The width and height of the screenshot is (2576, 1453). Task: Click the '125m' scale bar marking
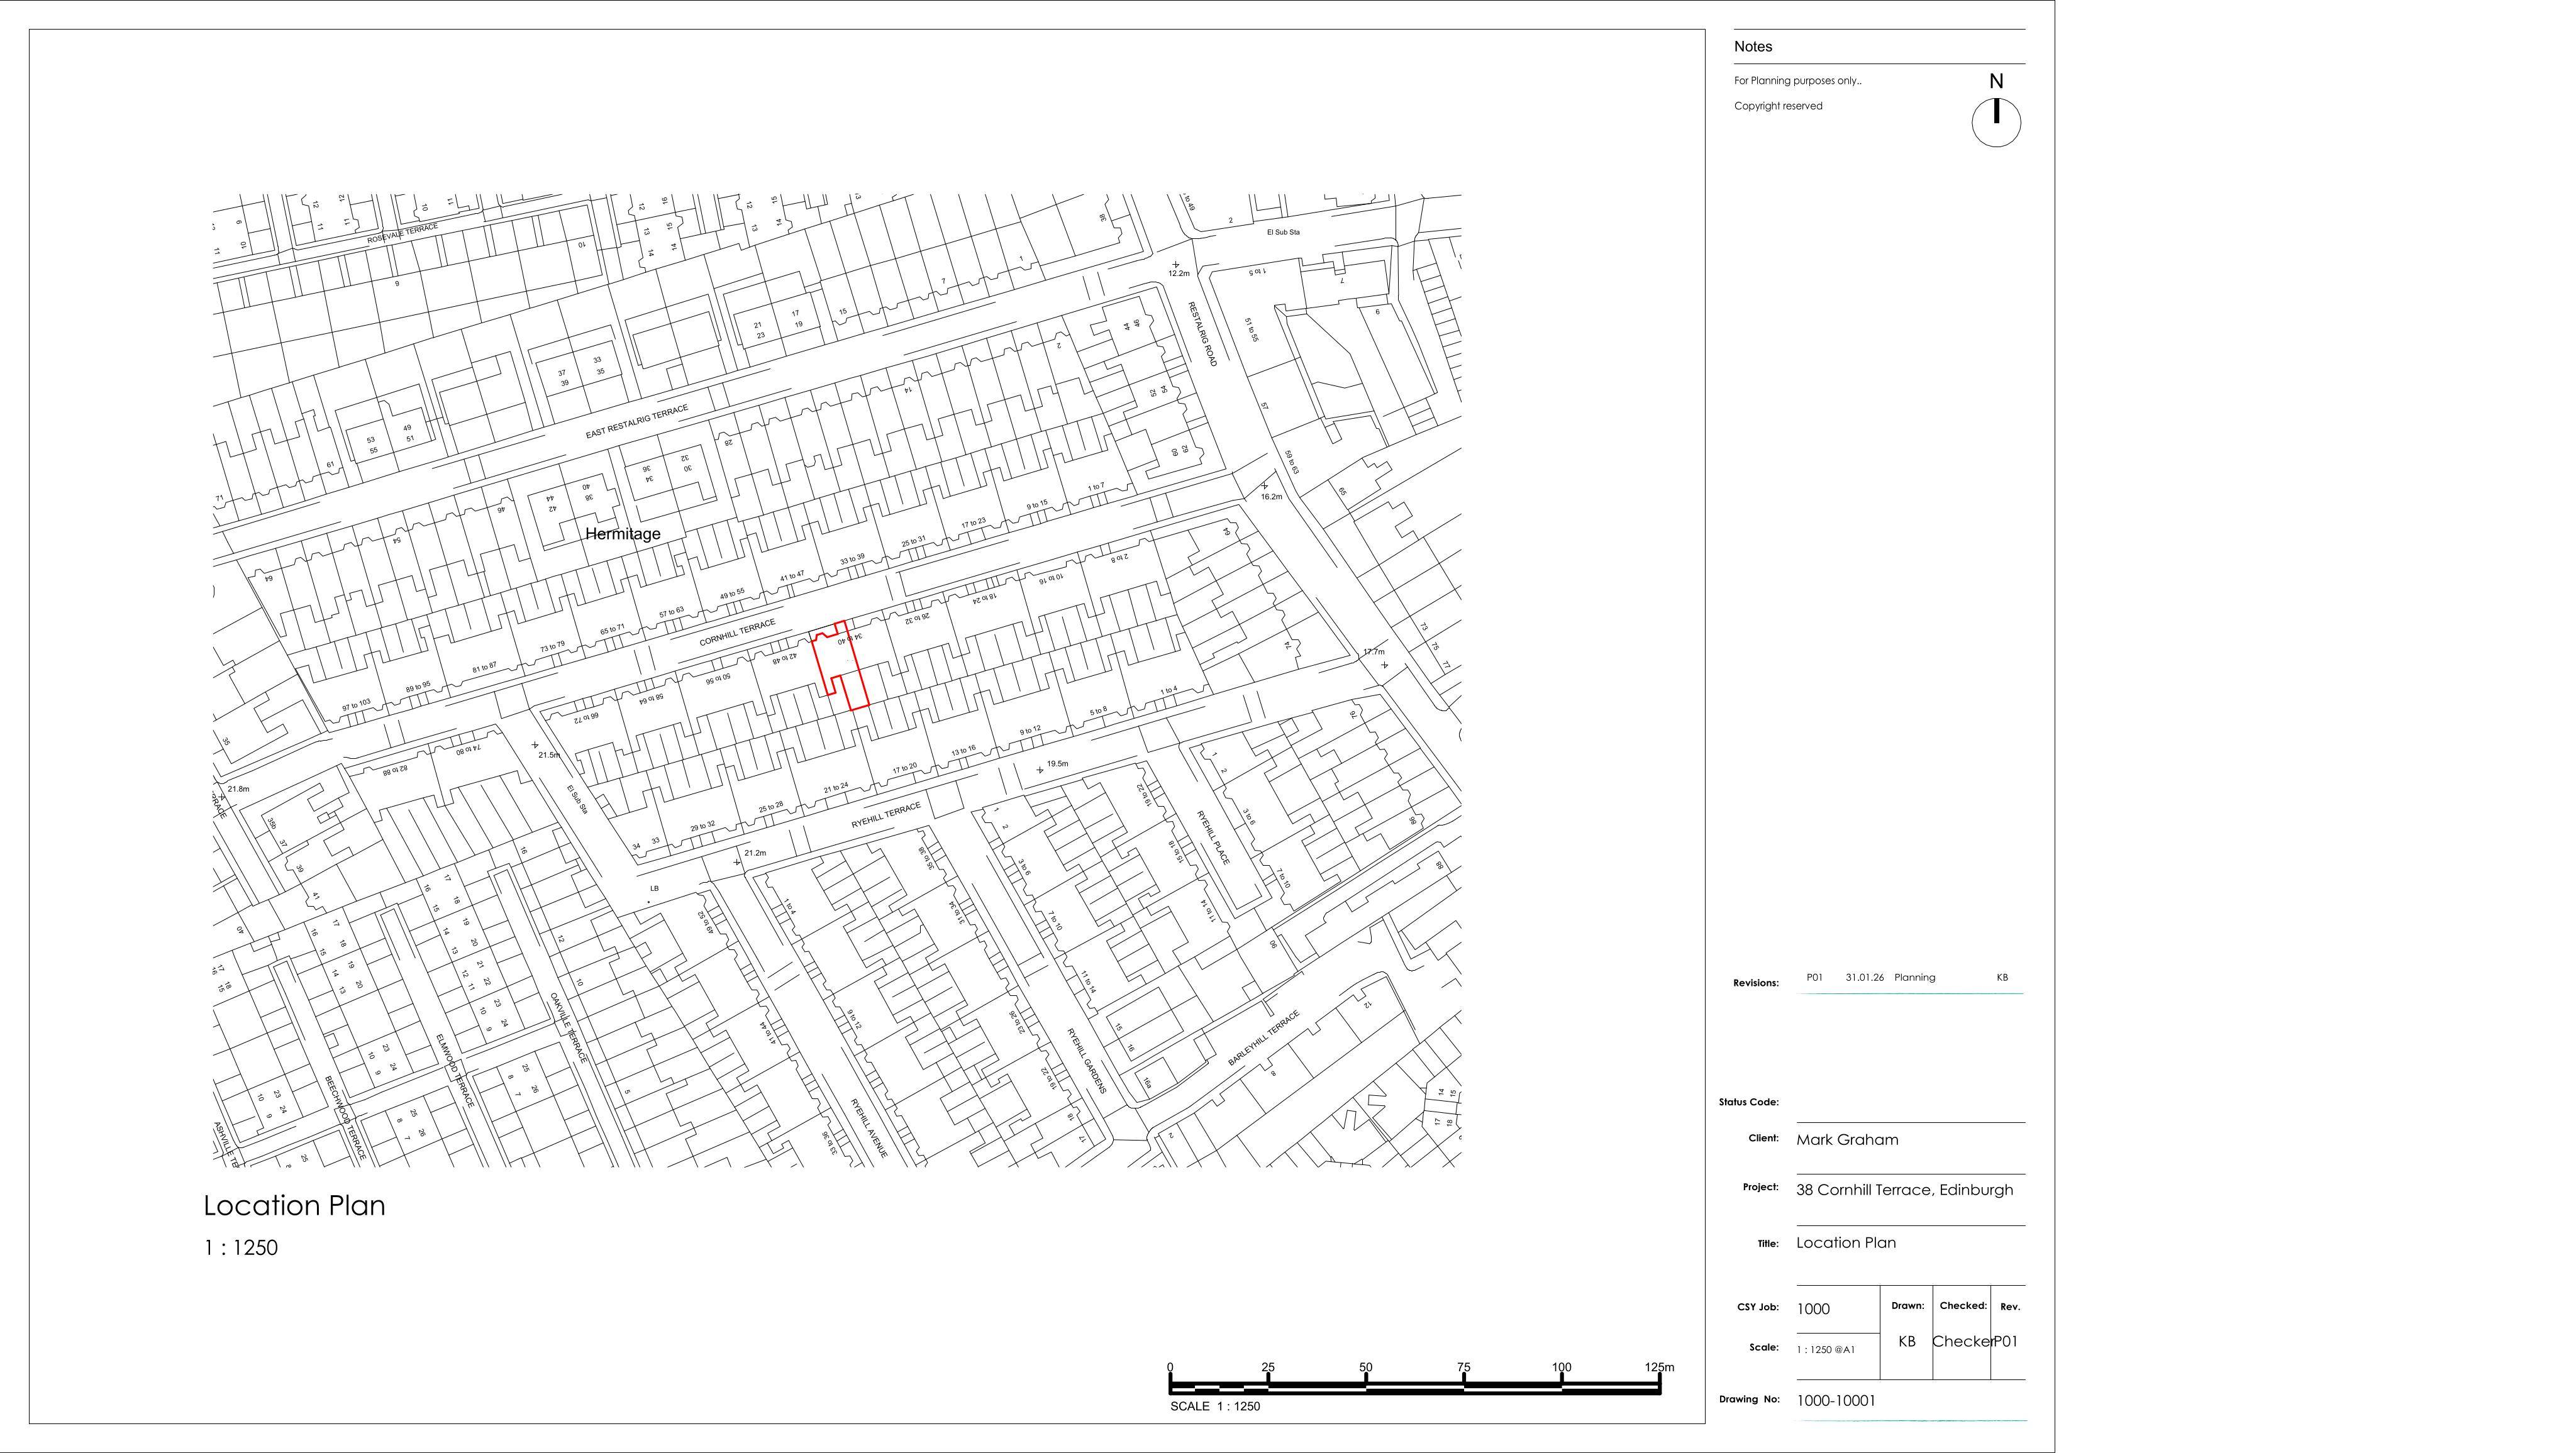click(1659, 1367)
